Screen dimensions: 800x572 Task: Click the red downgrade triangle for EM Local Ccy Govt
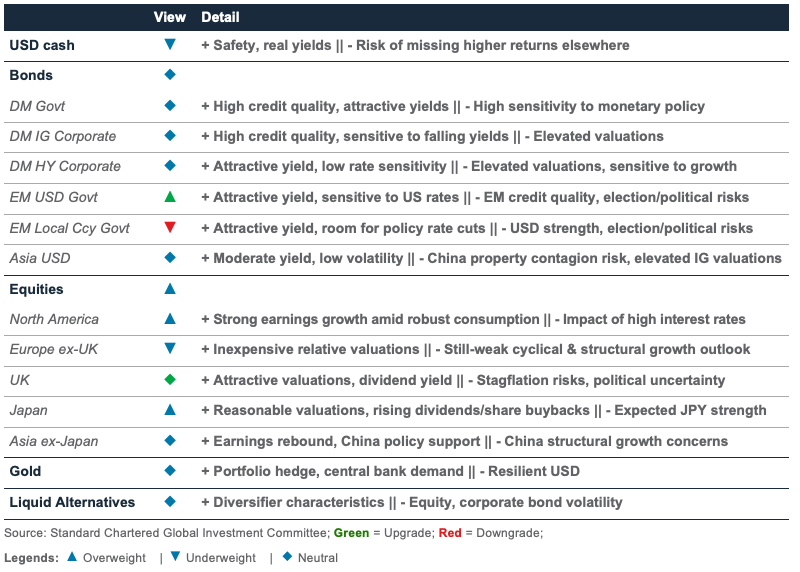pyautogui.click(x=169, y=228)
